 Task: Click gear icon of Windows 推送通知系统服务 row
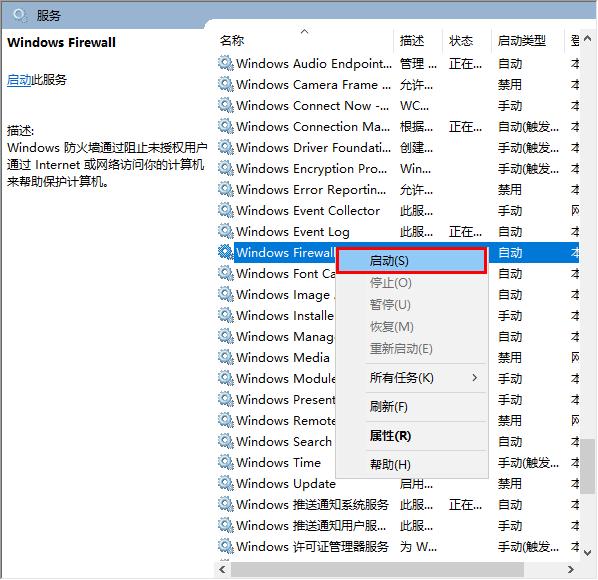225,504
